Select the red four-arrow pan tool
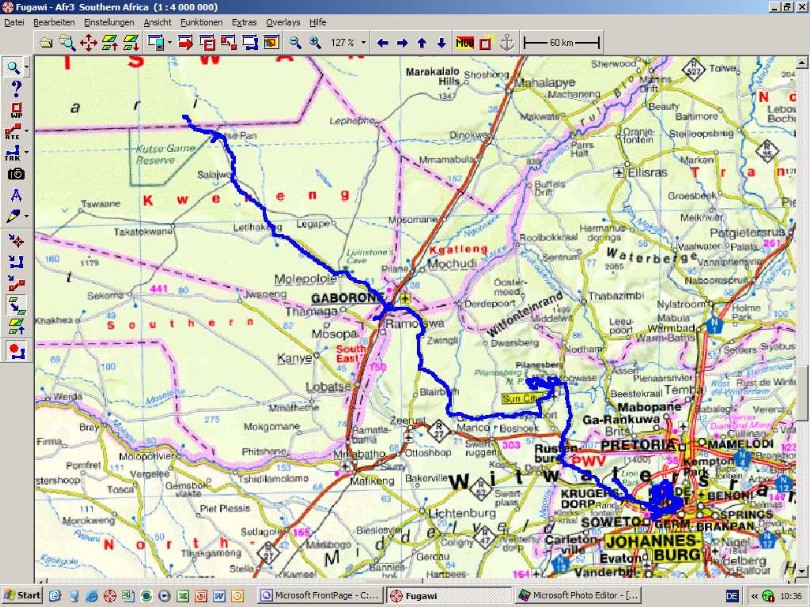Screen dimensions: 810x607 88,42
